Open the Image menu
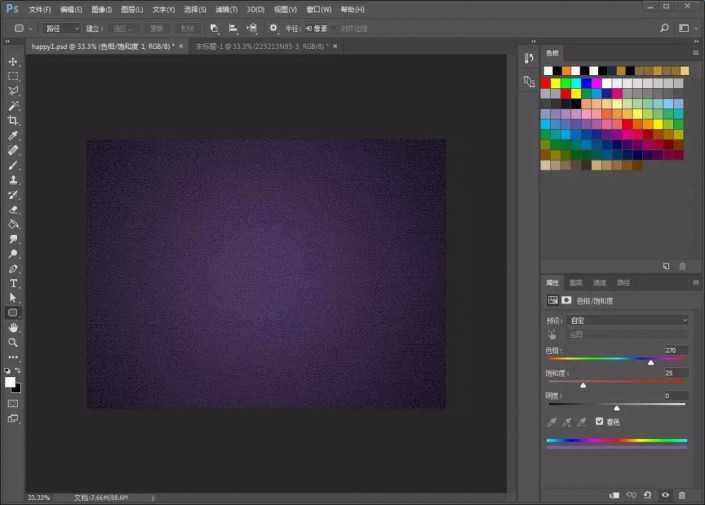The height and width of the screenshot is (505, 705). [x=100, y=9]
